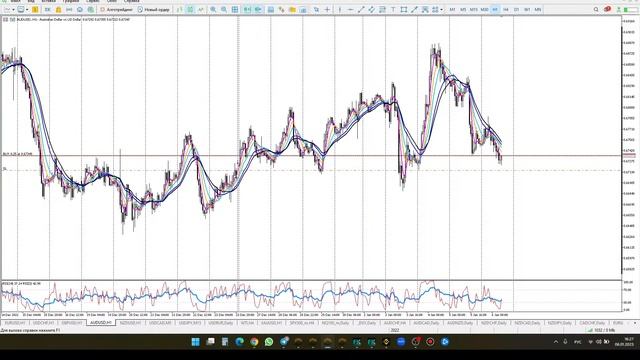Switch to NZDUSD,H1 chart tab

pos(130,323)
